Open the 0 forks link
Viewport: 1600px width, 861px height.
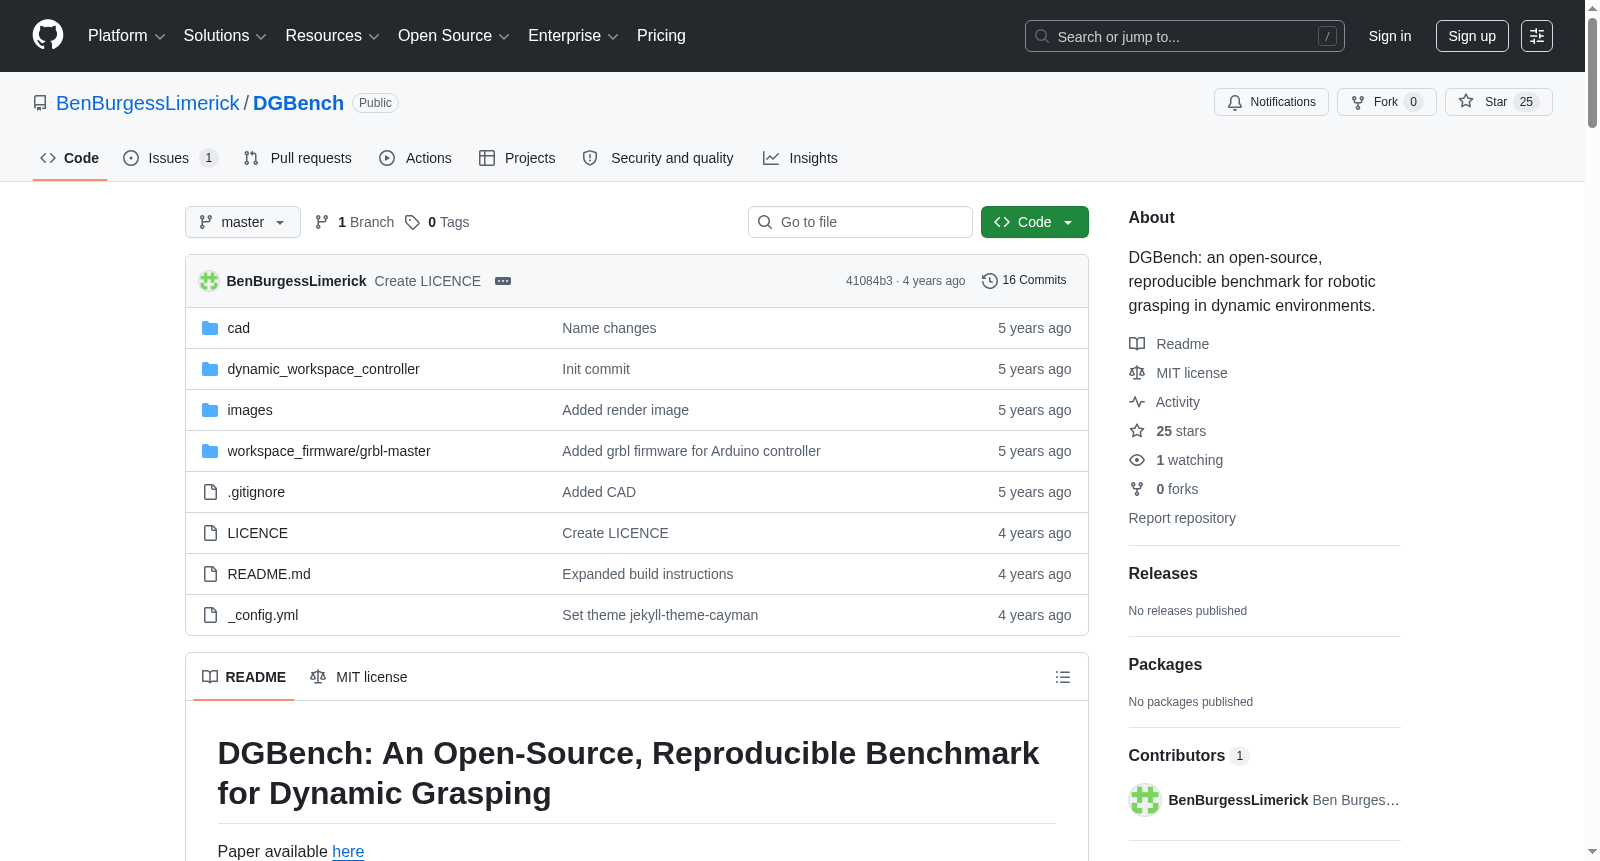coord(1177,489)
